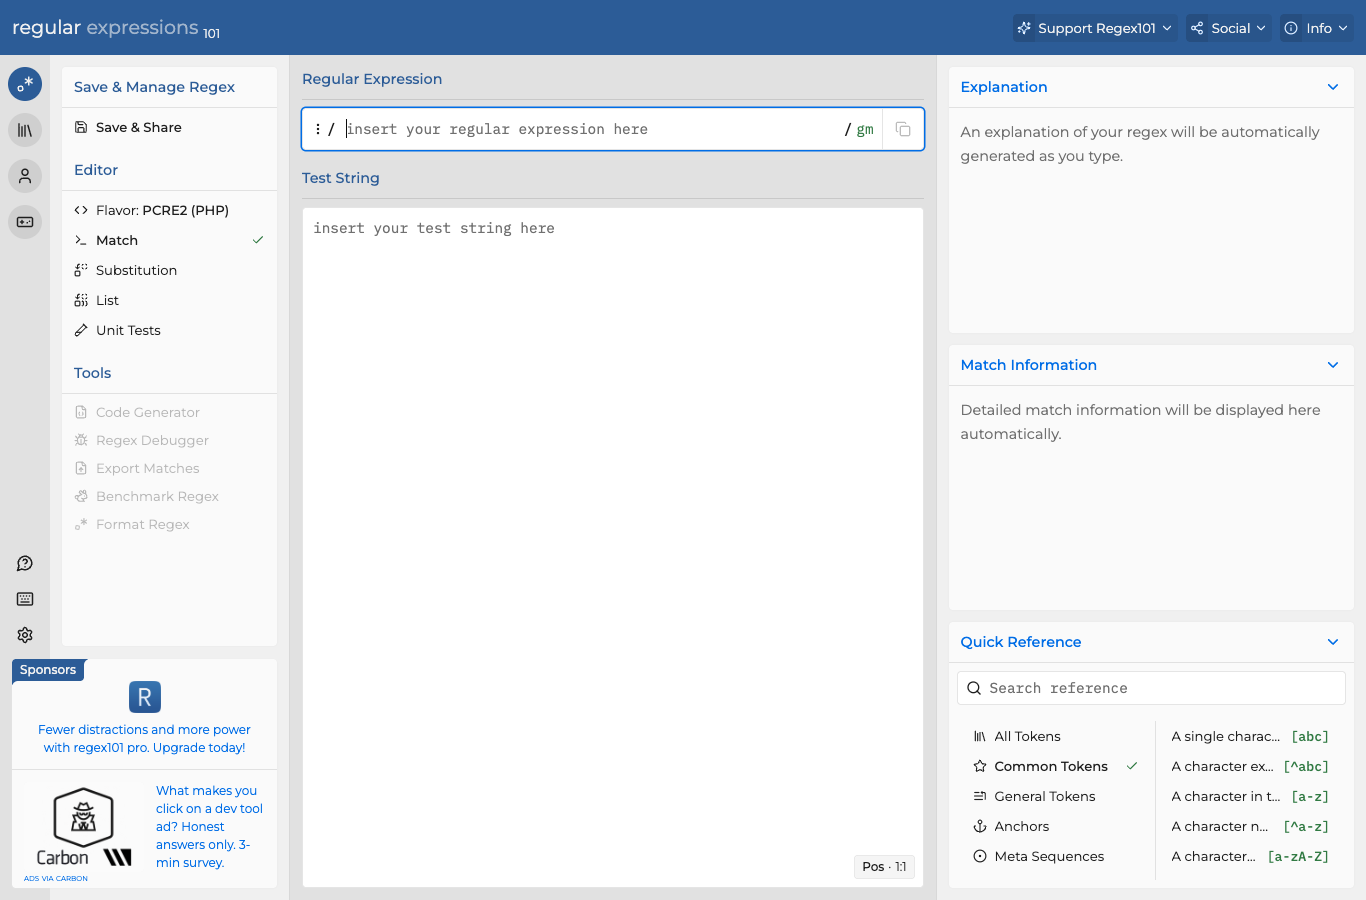Open the account sidebar icon
Viewport: 1366px width, 900px height.
(x=25, y=176)
